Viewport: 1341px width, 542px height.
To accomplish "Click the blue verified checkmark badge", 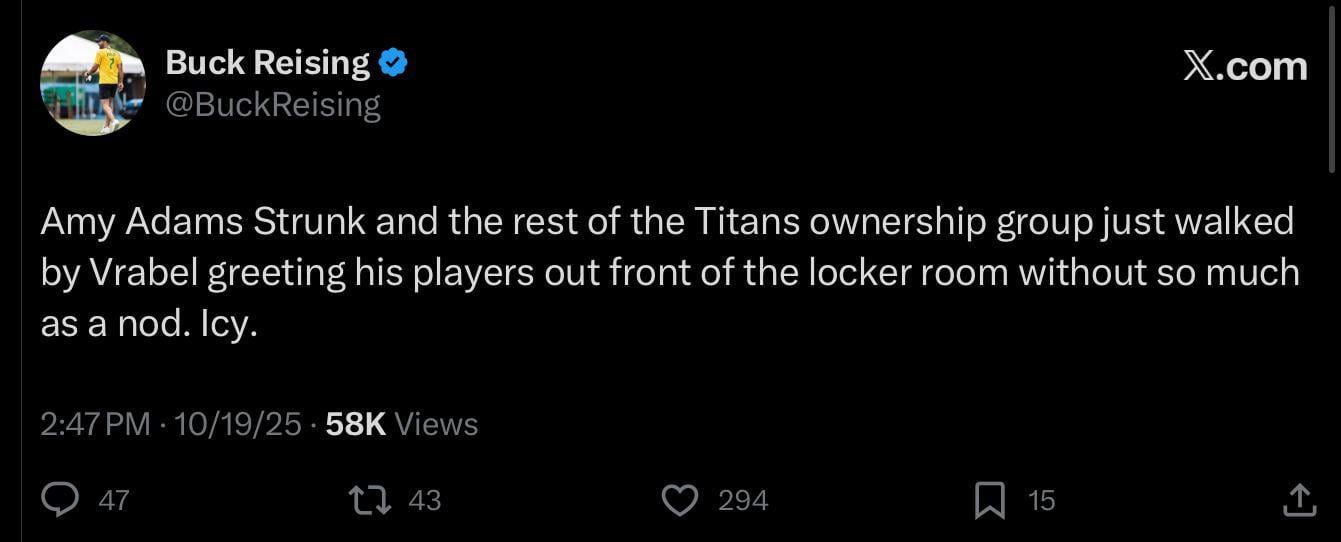I will tap(393, 64).
